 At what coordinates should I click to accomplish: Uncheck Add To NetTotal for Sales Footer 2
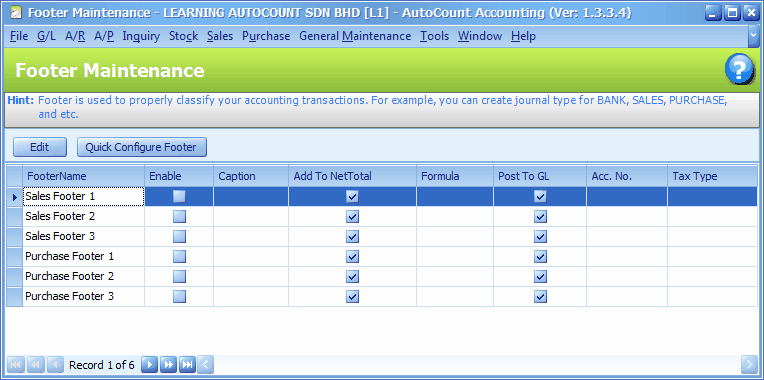point(352,216)
